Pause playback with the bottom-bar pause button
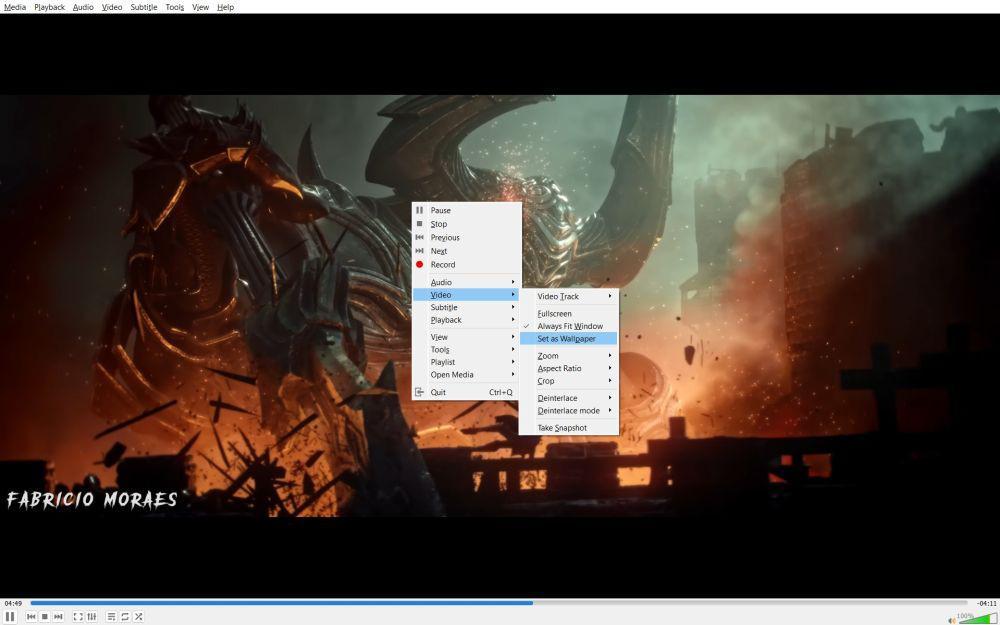Image resolution: width=1000 pixels, height=625 pixels. click(x=10, y=616)
